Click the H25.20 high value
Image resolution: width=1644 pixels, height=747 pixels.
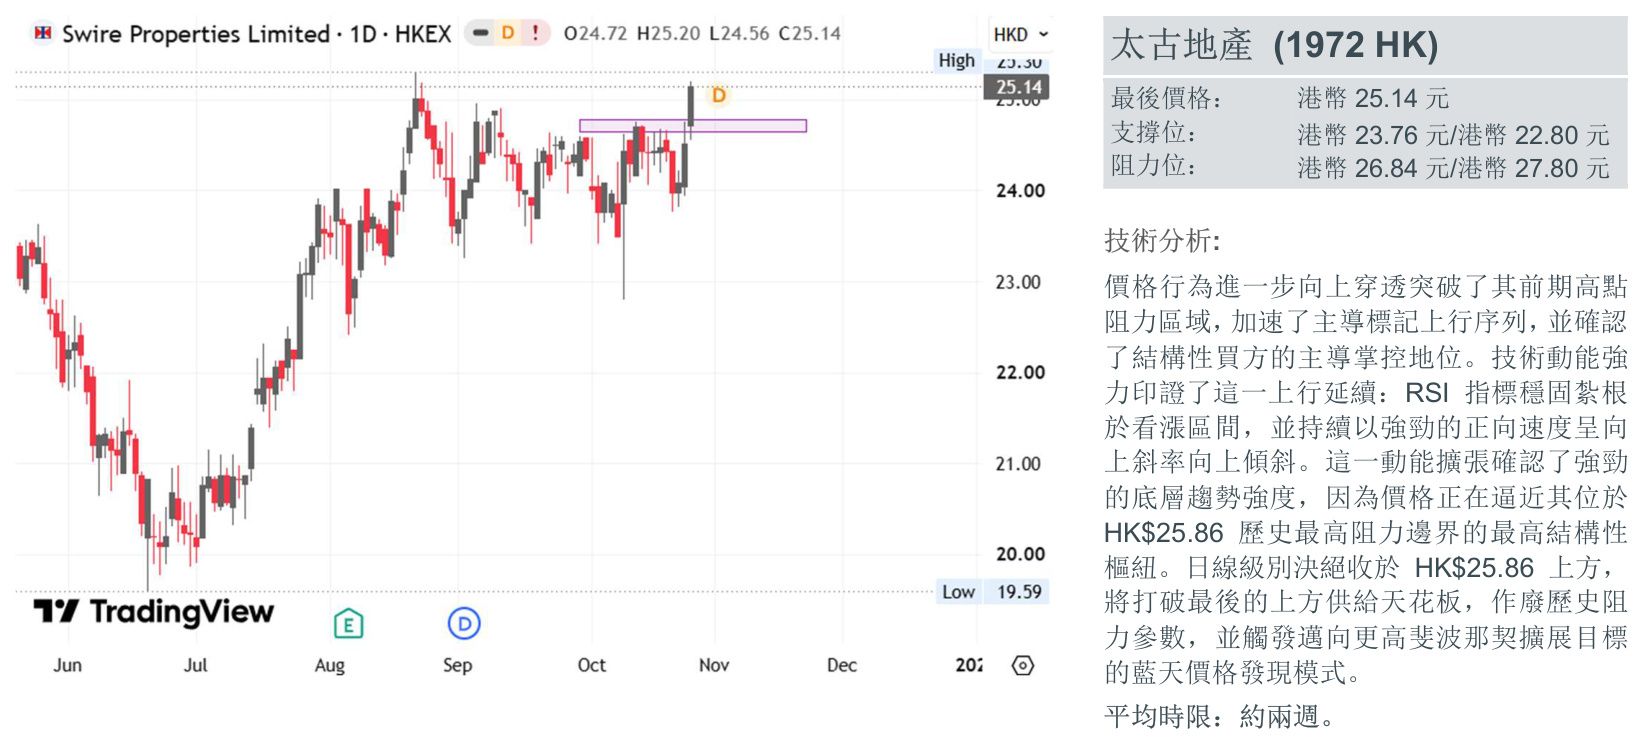click(668, 34)
